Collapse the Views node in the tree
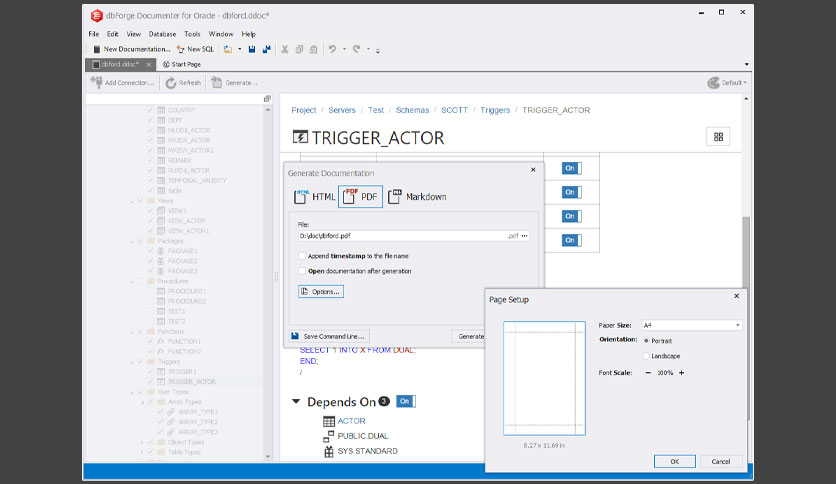 [x=132, y=201]
